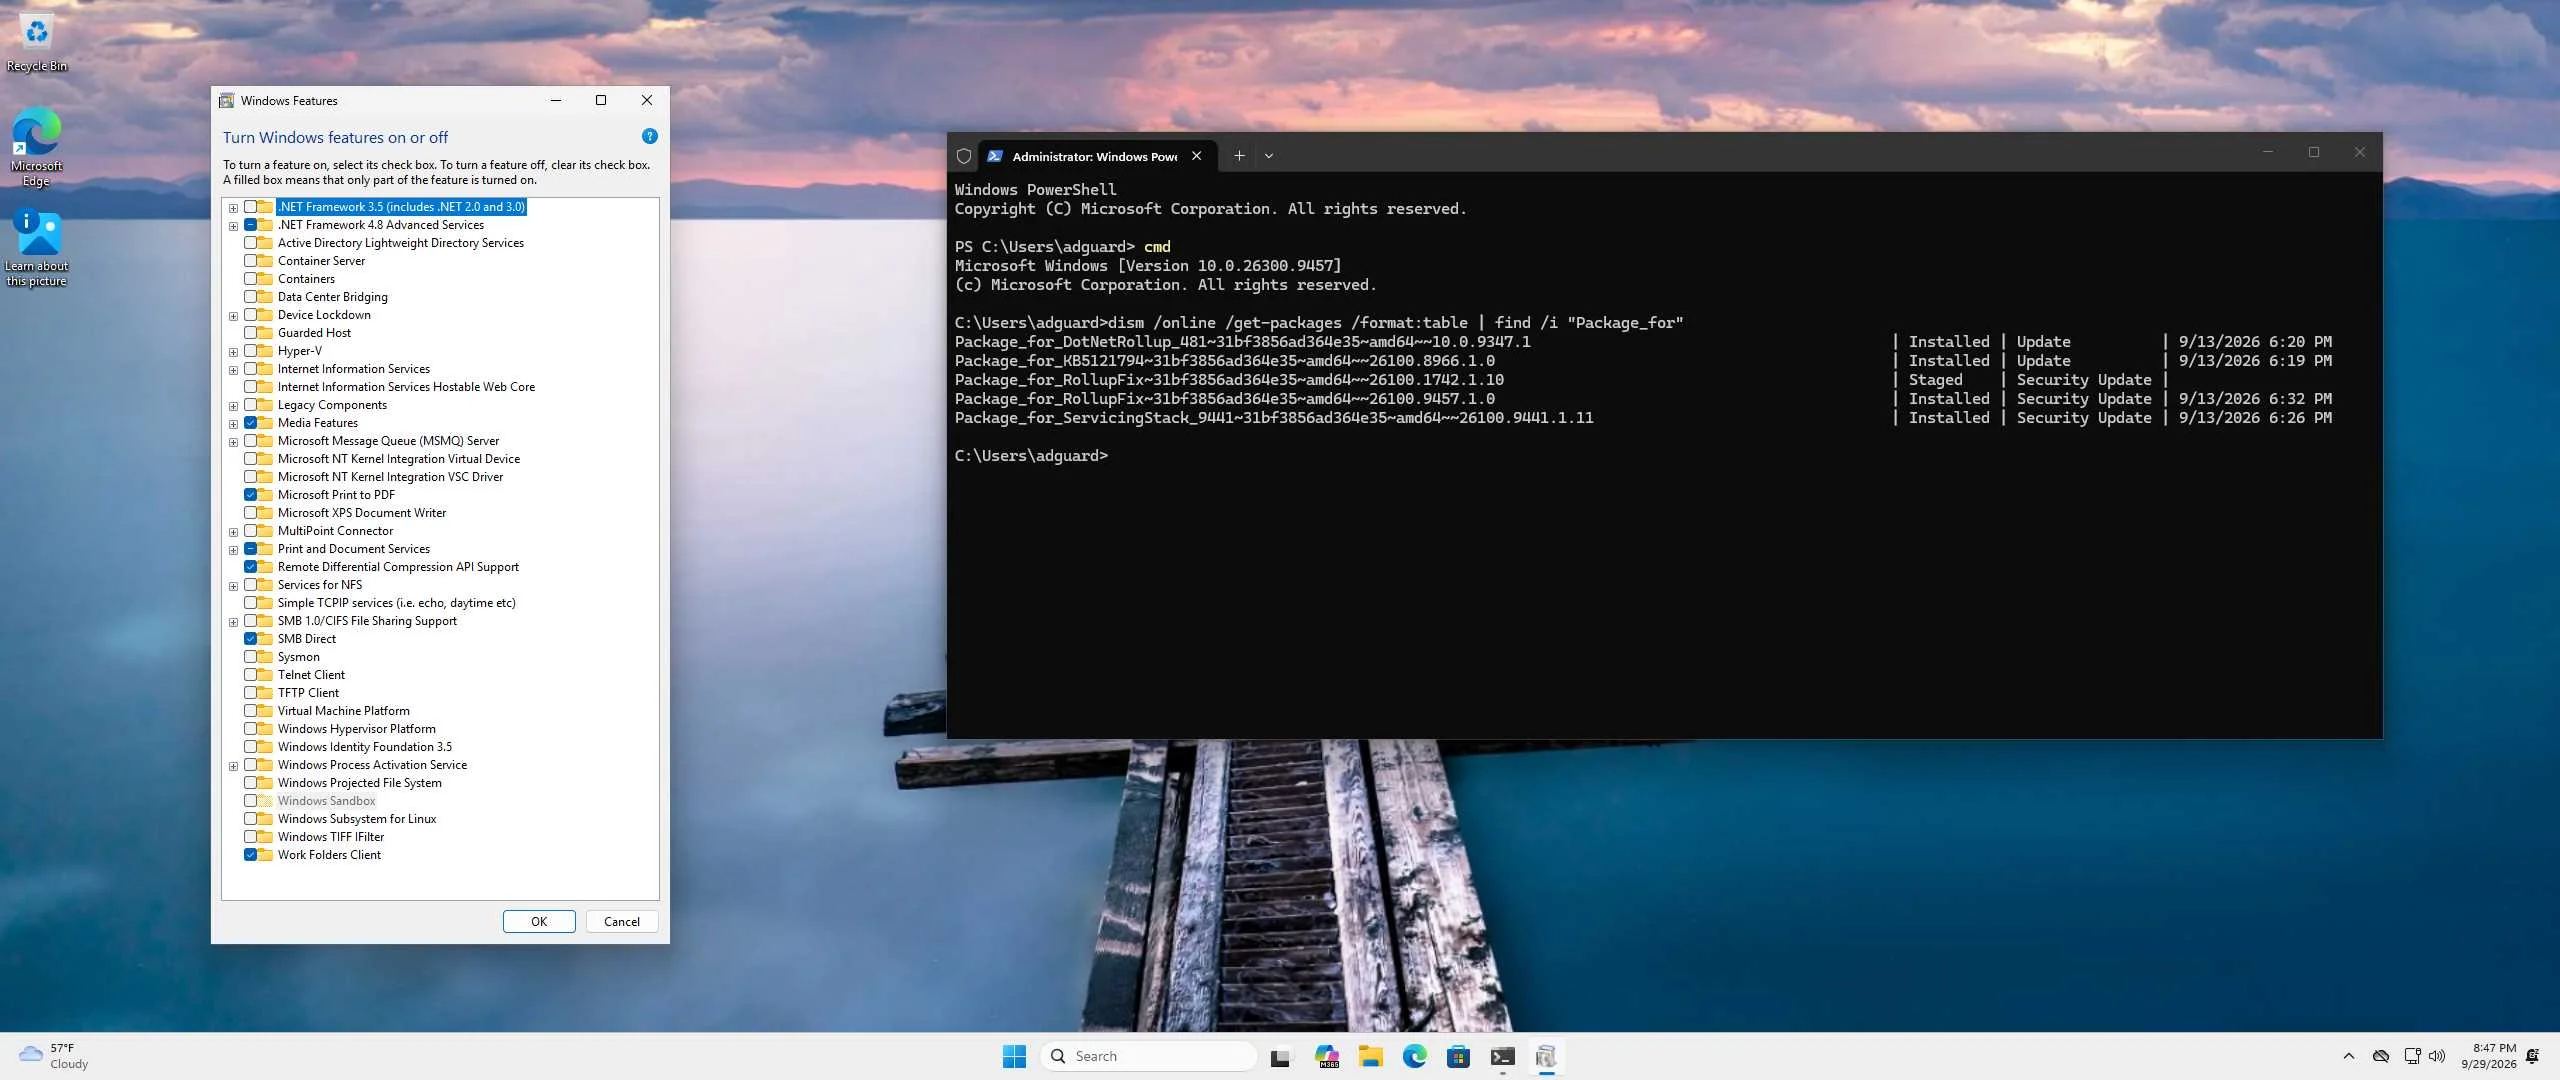The image size is (2560, 1080).
Task: Enable the Hyper-V checkbox
Action: tap(251, 351)
